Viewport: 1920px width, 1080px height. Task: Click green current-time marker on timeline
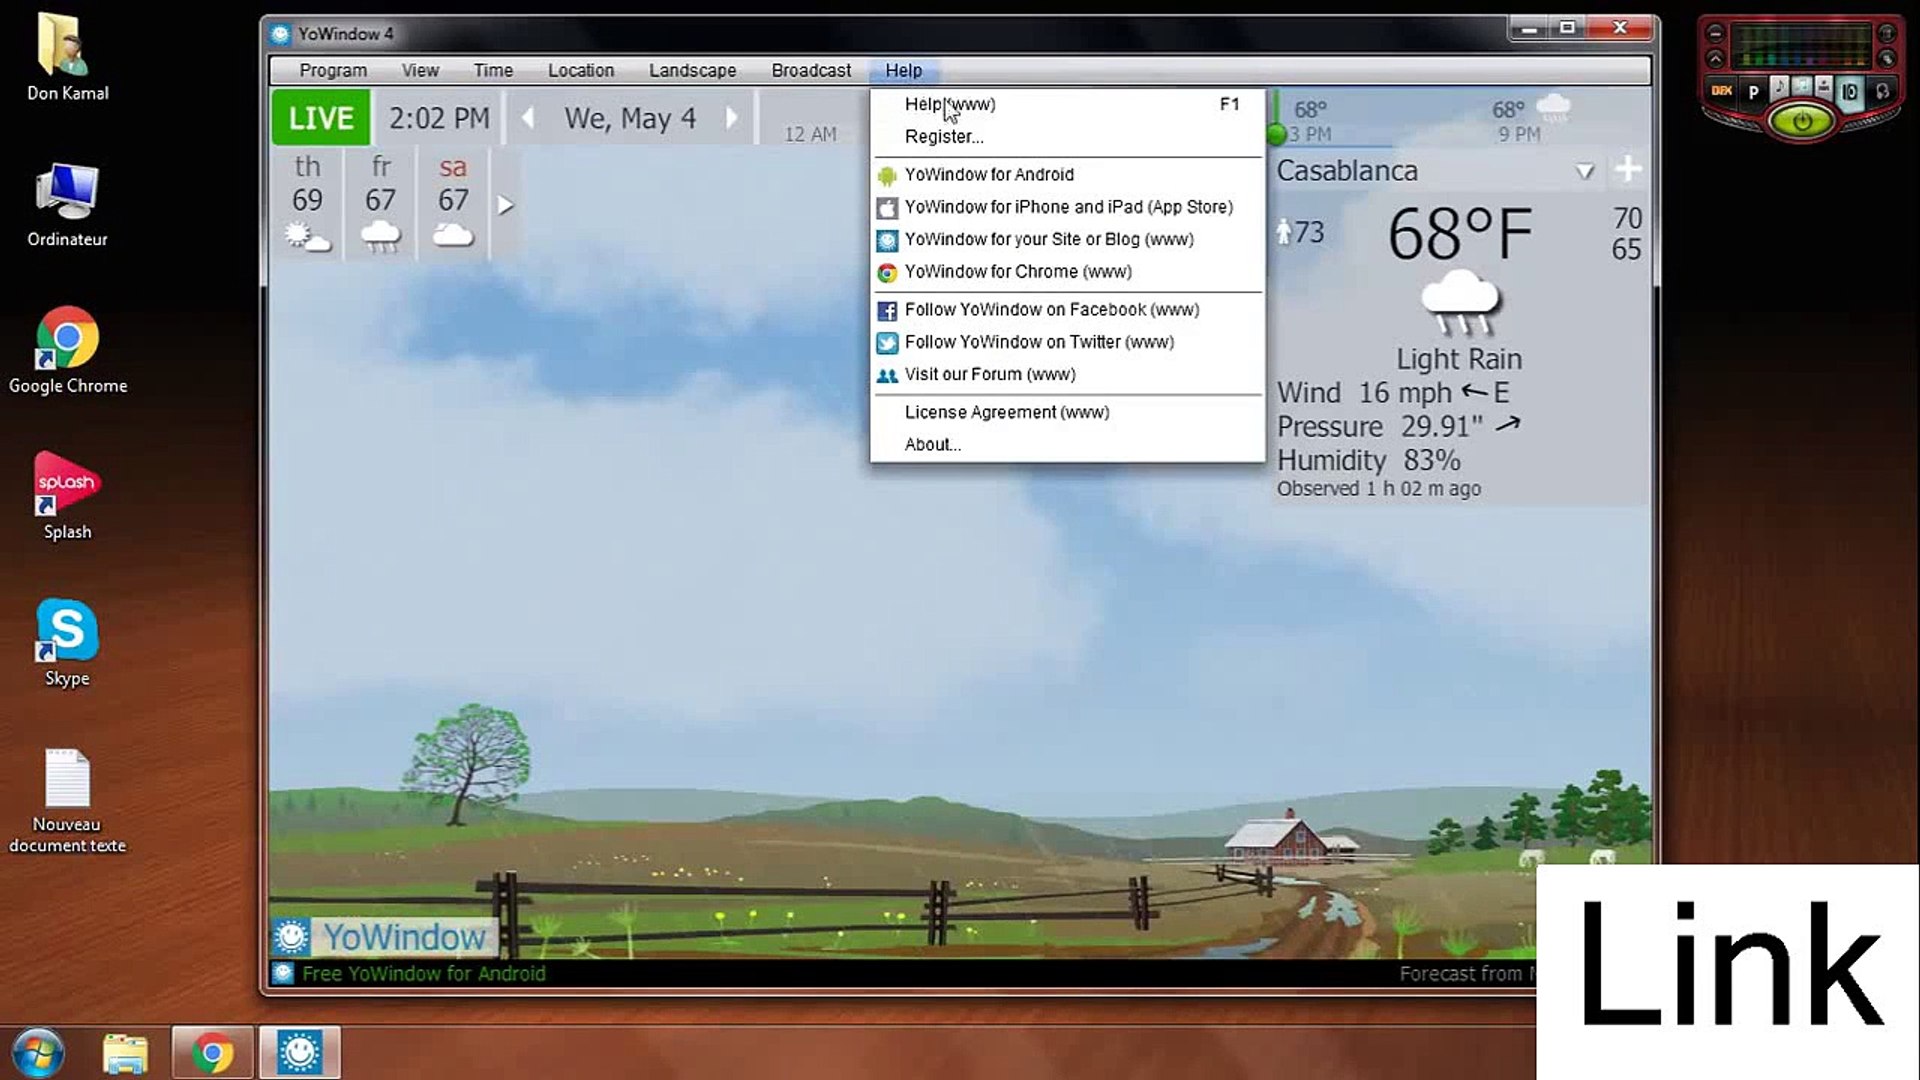click(1276, 135)
